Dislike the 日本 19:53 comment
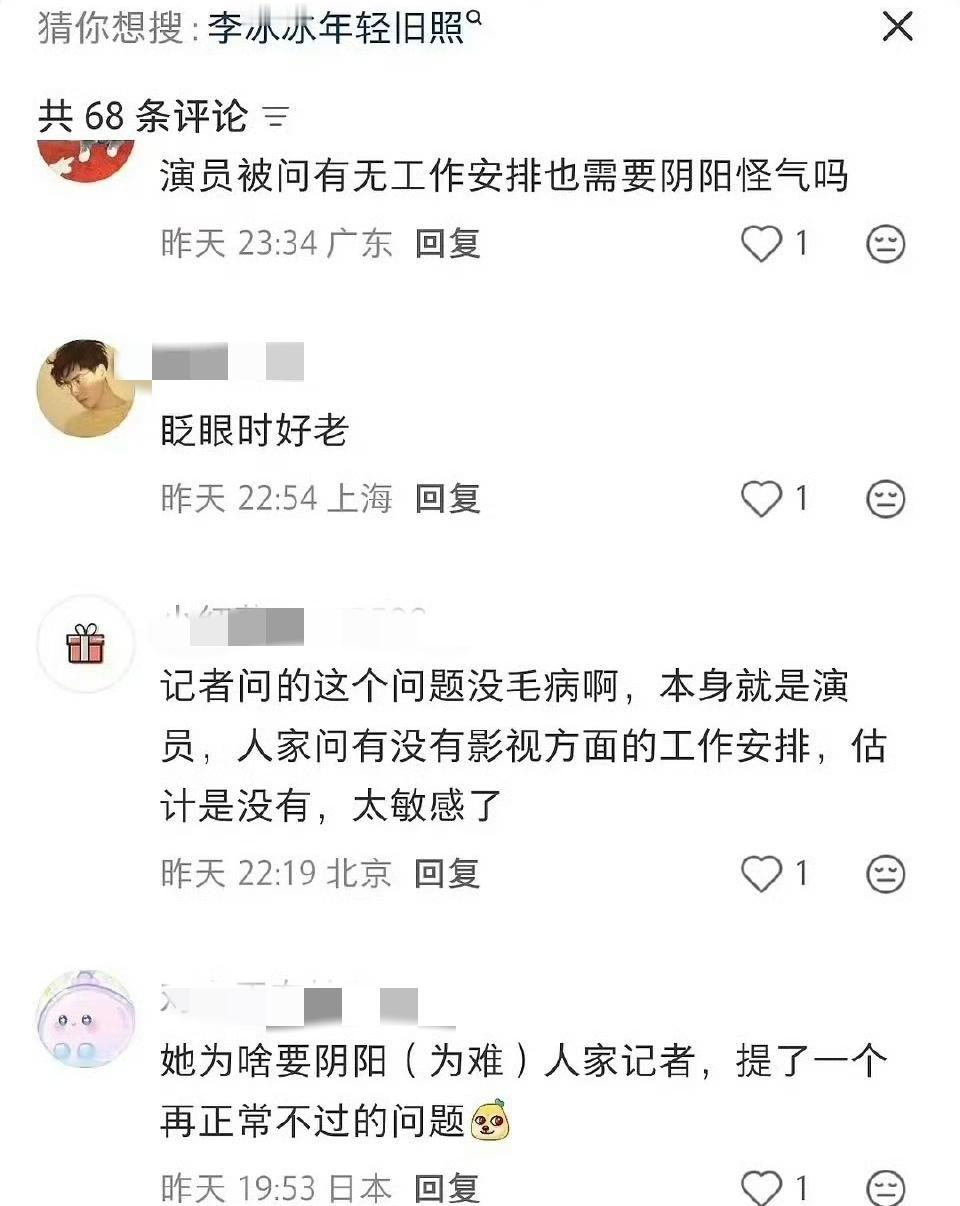 (885, 1187)
